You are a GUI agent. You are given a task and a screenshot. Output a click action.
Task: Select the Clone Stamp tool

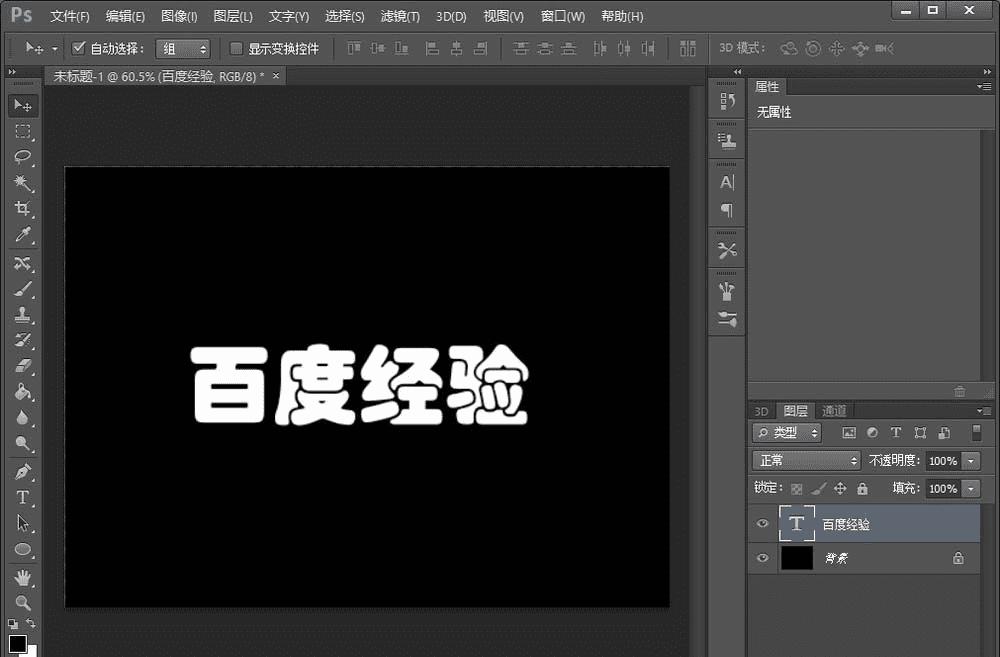click(23, 314)
